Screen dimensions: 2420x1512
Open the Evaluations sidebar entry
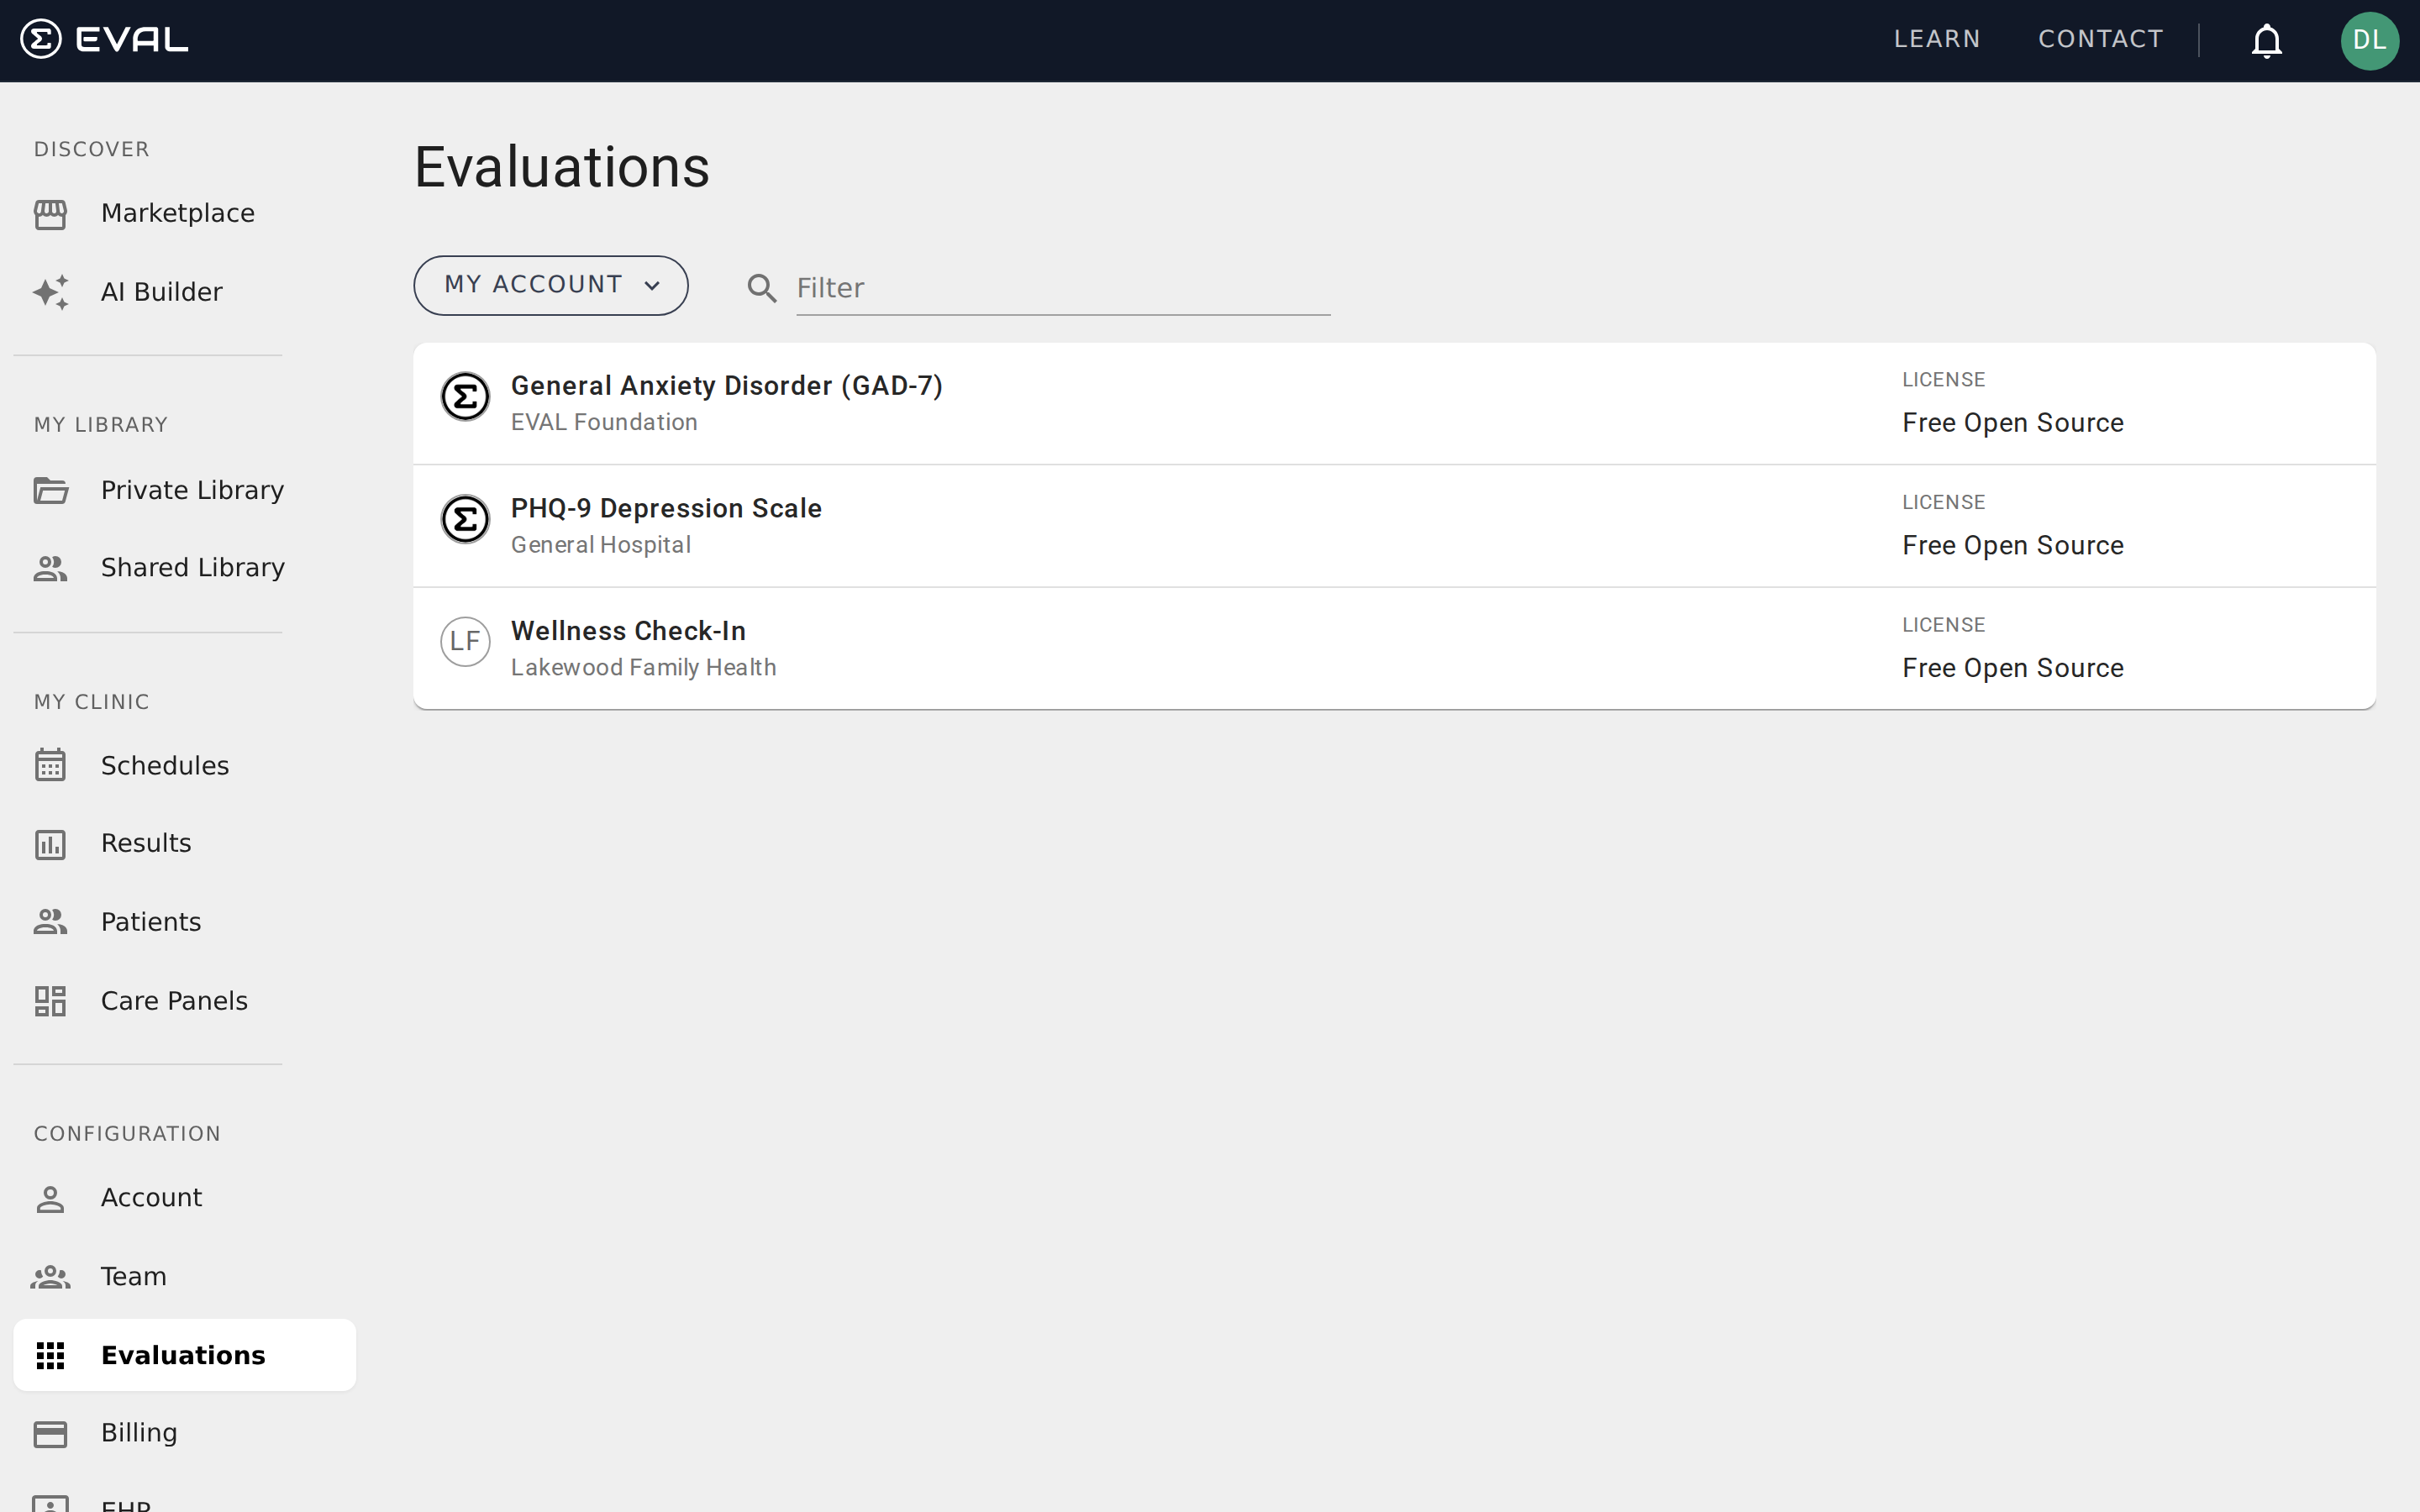pos(183,1354)
